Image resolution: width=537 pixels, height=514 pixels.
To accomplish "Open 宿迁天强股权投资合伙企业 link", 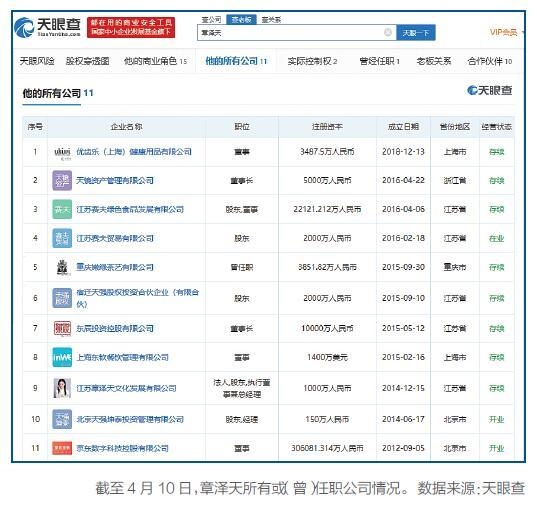I will pos(138,298).
